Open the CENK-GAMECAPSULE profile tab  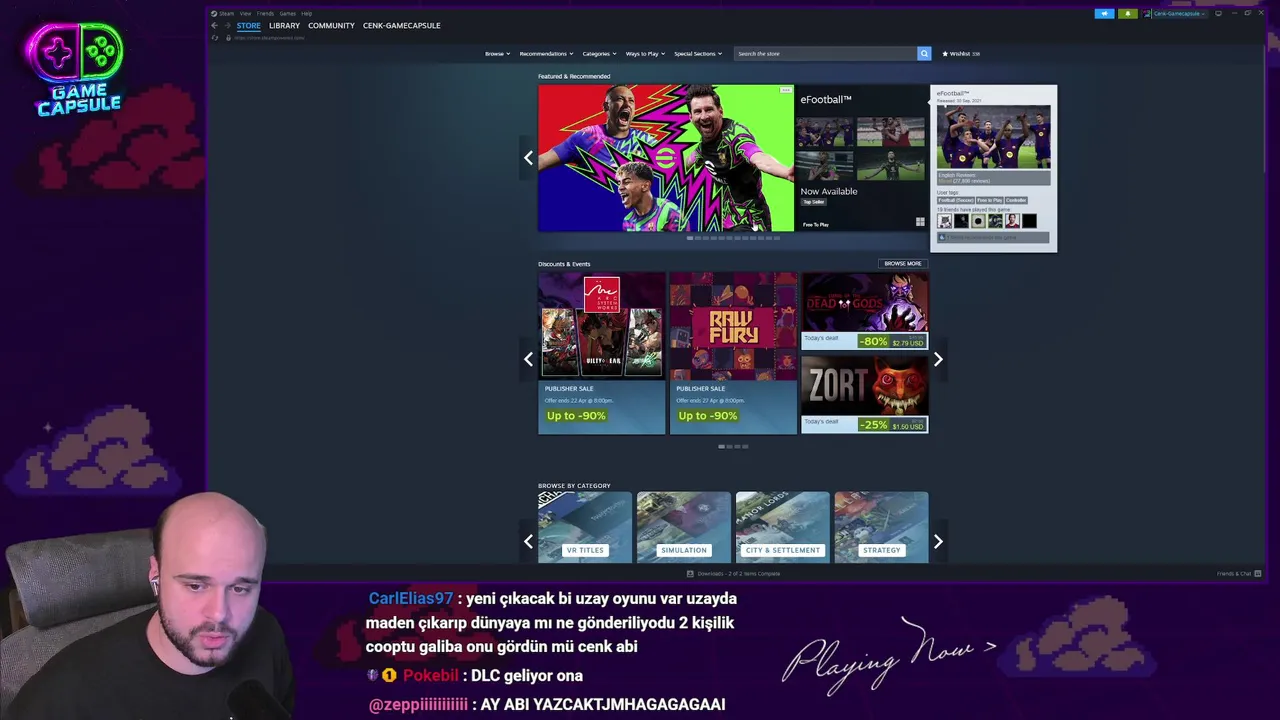[x=401, y=25]
